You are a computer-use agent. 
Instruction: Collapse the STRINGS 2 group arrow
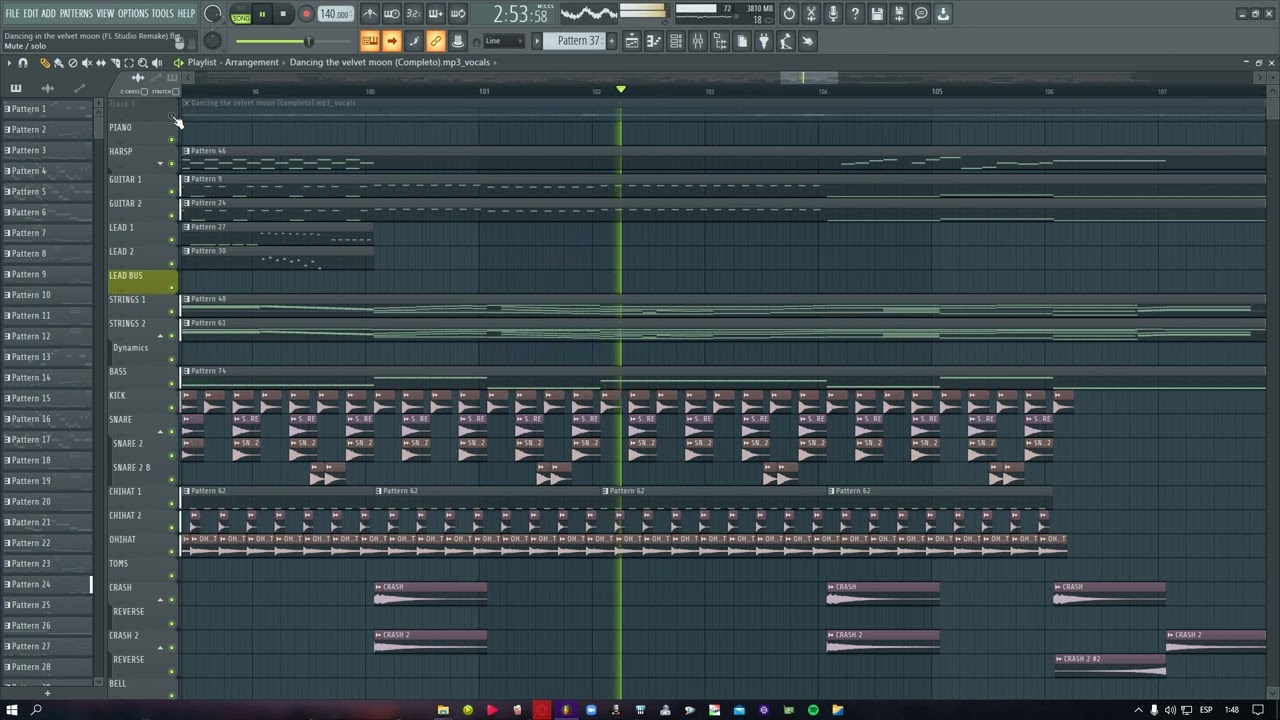(x=160, y=335)
